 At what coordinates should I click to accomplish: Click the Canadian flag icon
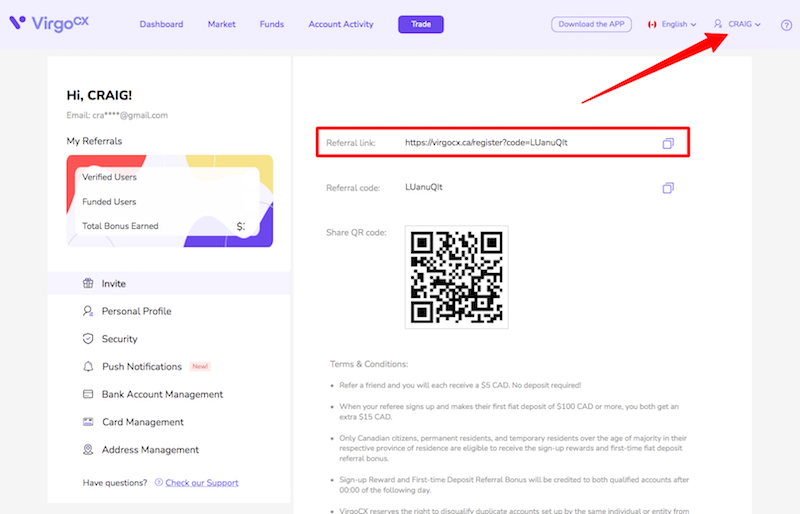pyautogui.click(x=652, y=24)
